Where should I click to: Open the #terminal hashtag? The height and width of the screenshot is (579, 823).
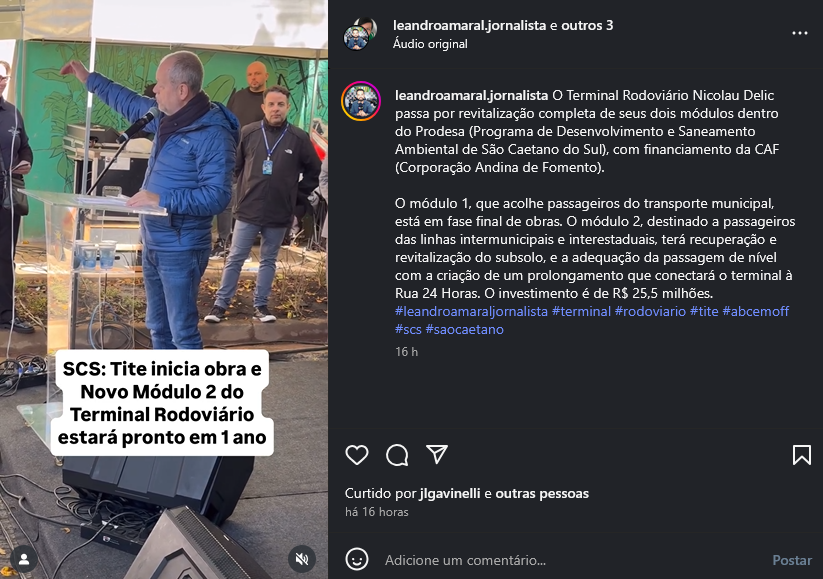[581, 311]
